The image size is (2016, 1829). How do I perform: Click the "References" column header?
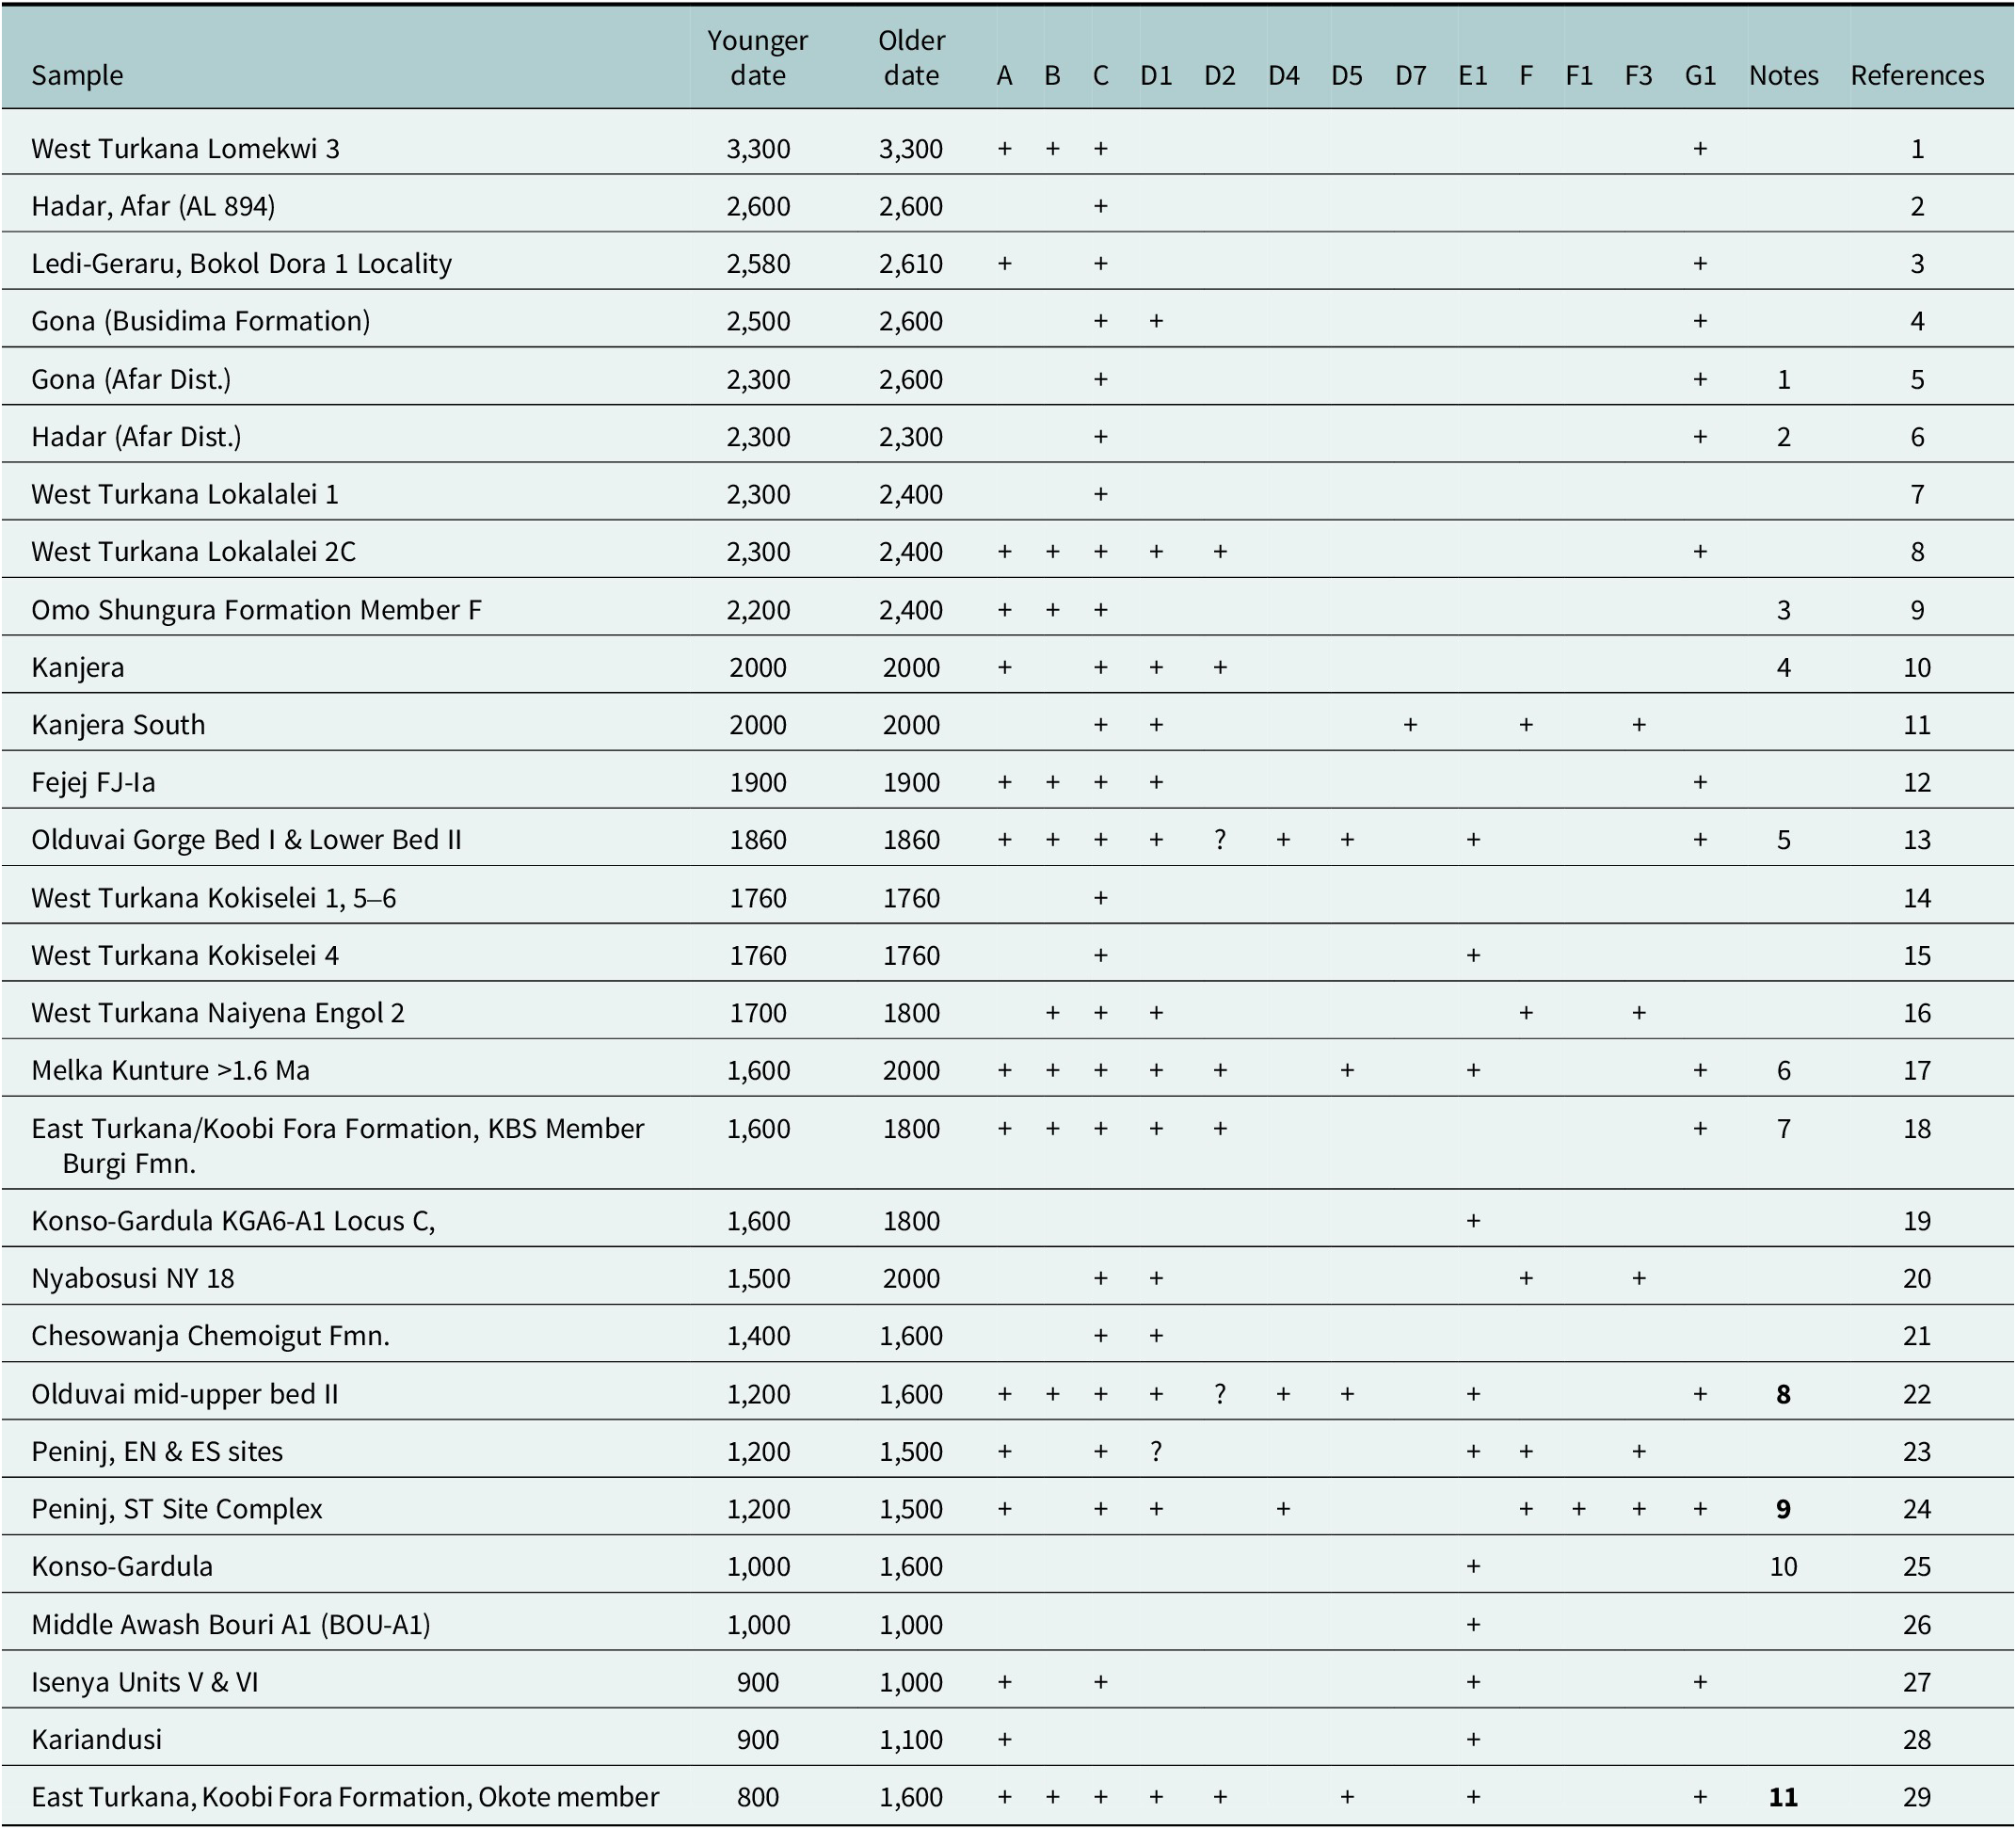coord(1917,76)
